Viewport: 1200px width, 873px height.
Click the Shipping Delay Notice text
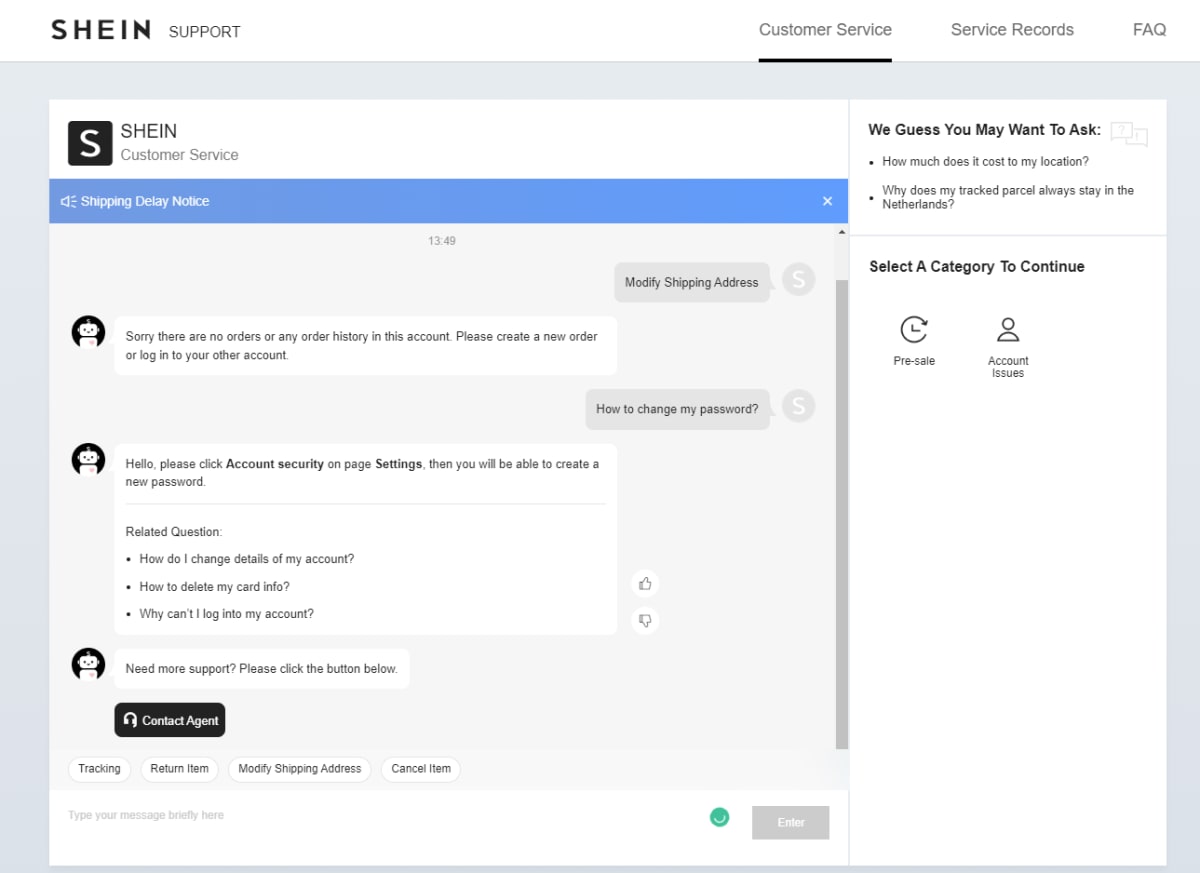pyautogui.click(x=145, y=201)
